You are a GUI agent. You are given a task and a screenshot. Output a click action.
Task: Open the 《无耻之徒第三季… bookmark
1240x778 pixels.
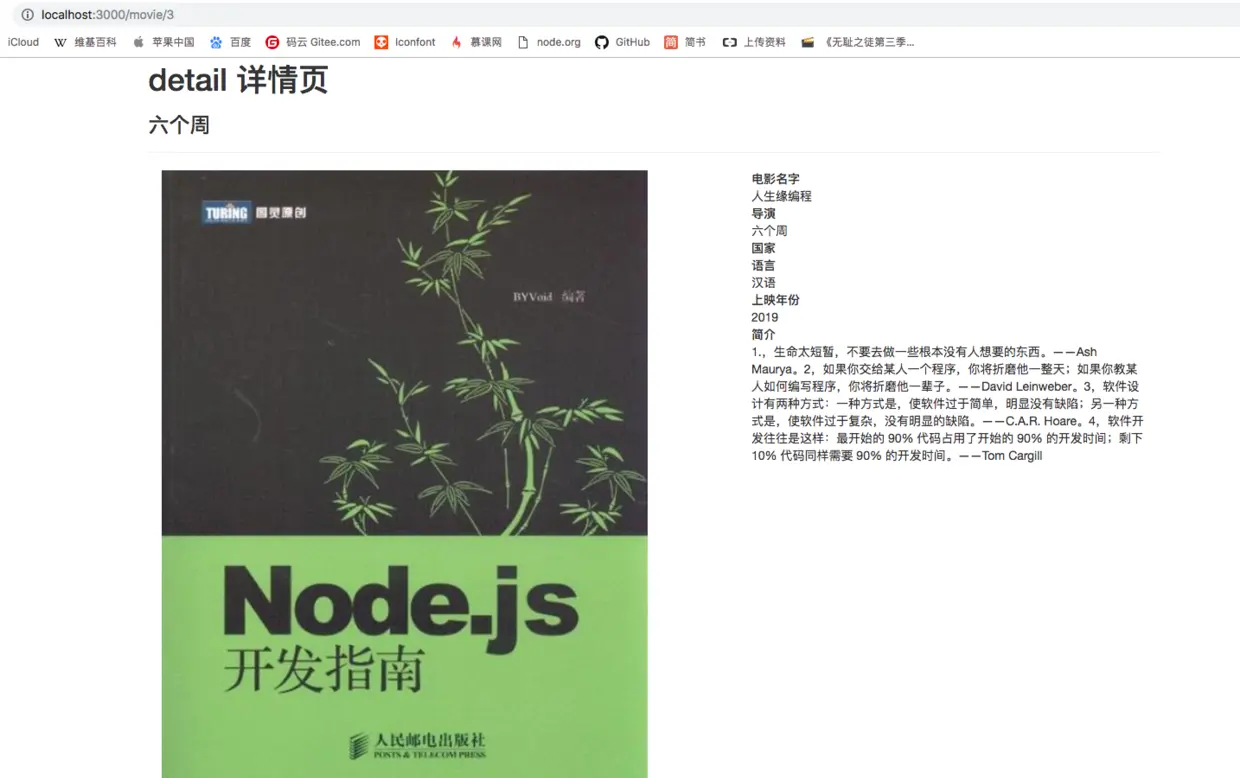click(x=857, y=42)
